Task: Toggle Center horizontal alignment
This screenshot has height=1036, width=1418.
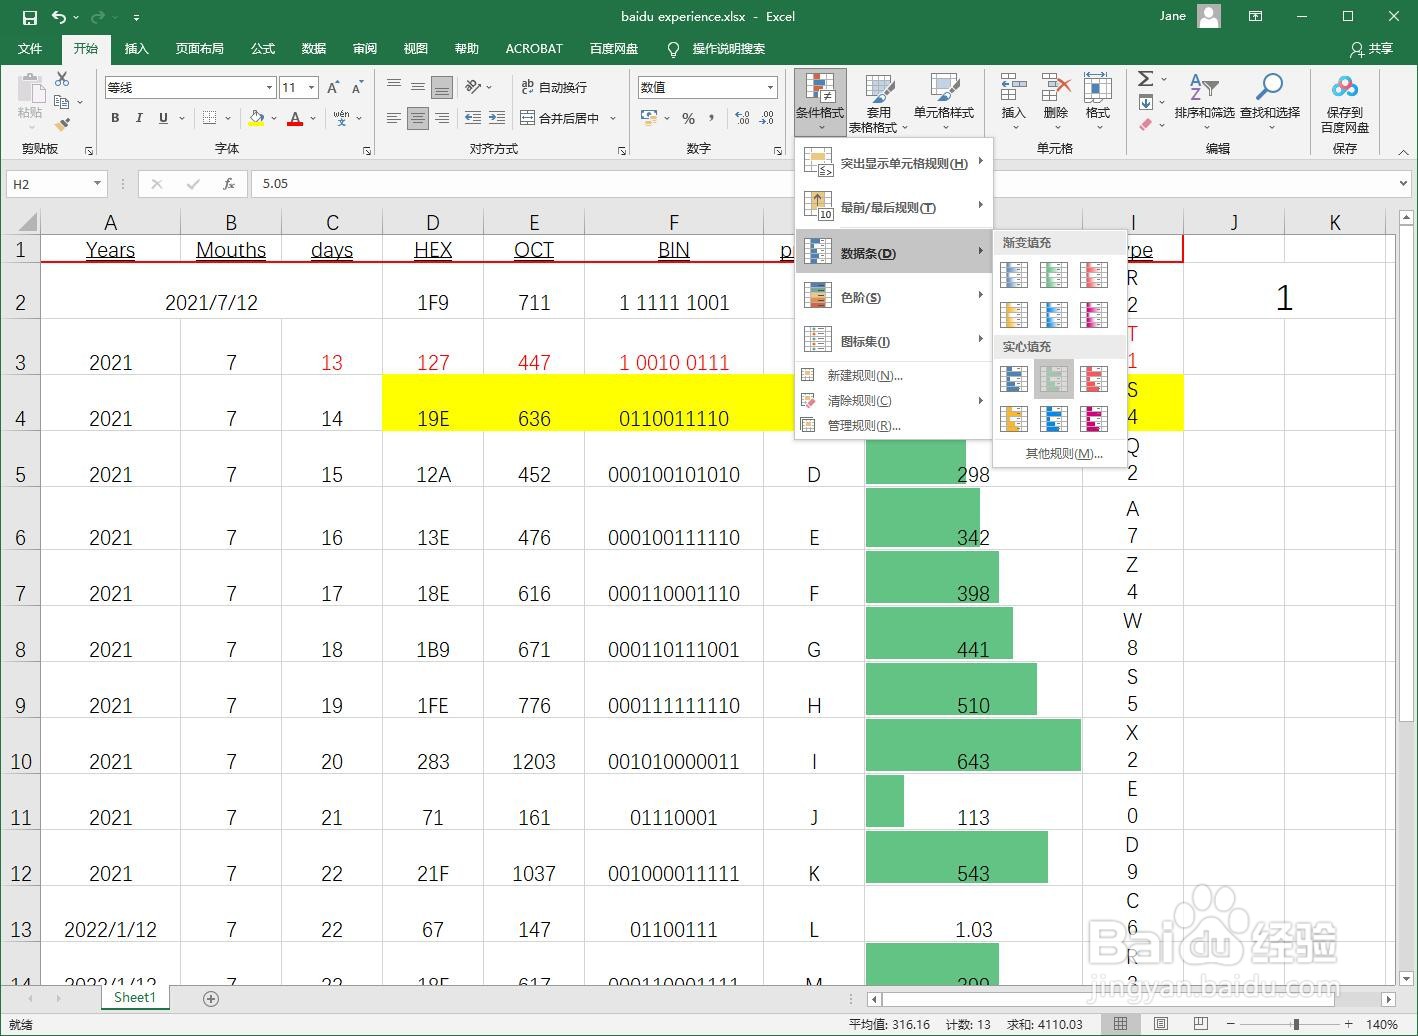Action: pyautogui.click(x=418, y=118)
